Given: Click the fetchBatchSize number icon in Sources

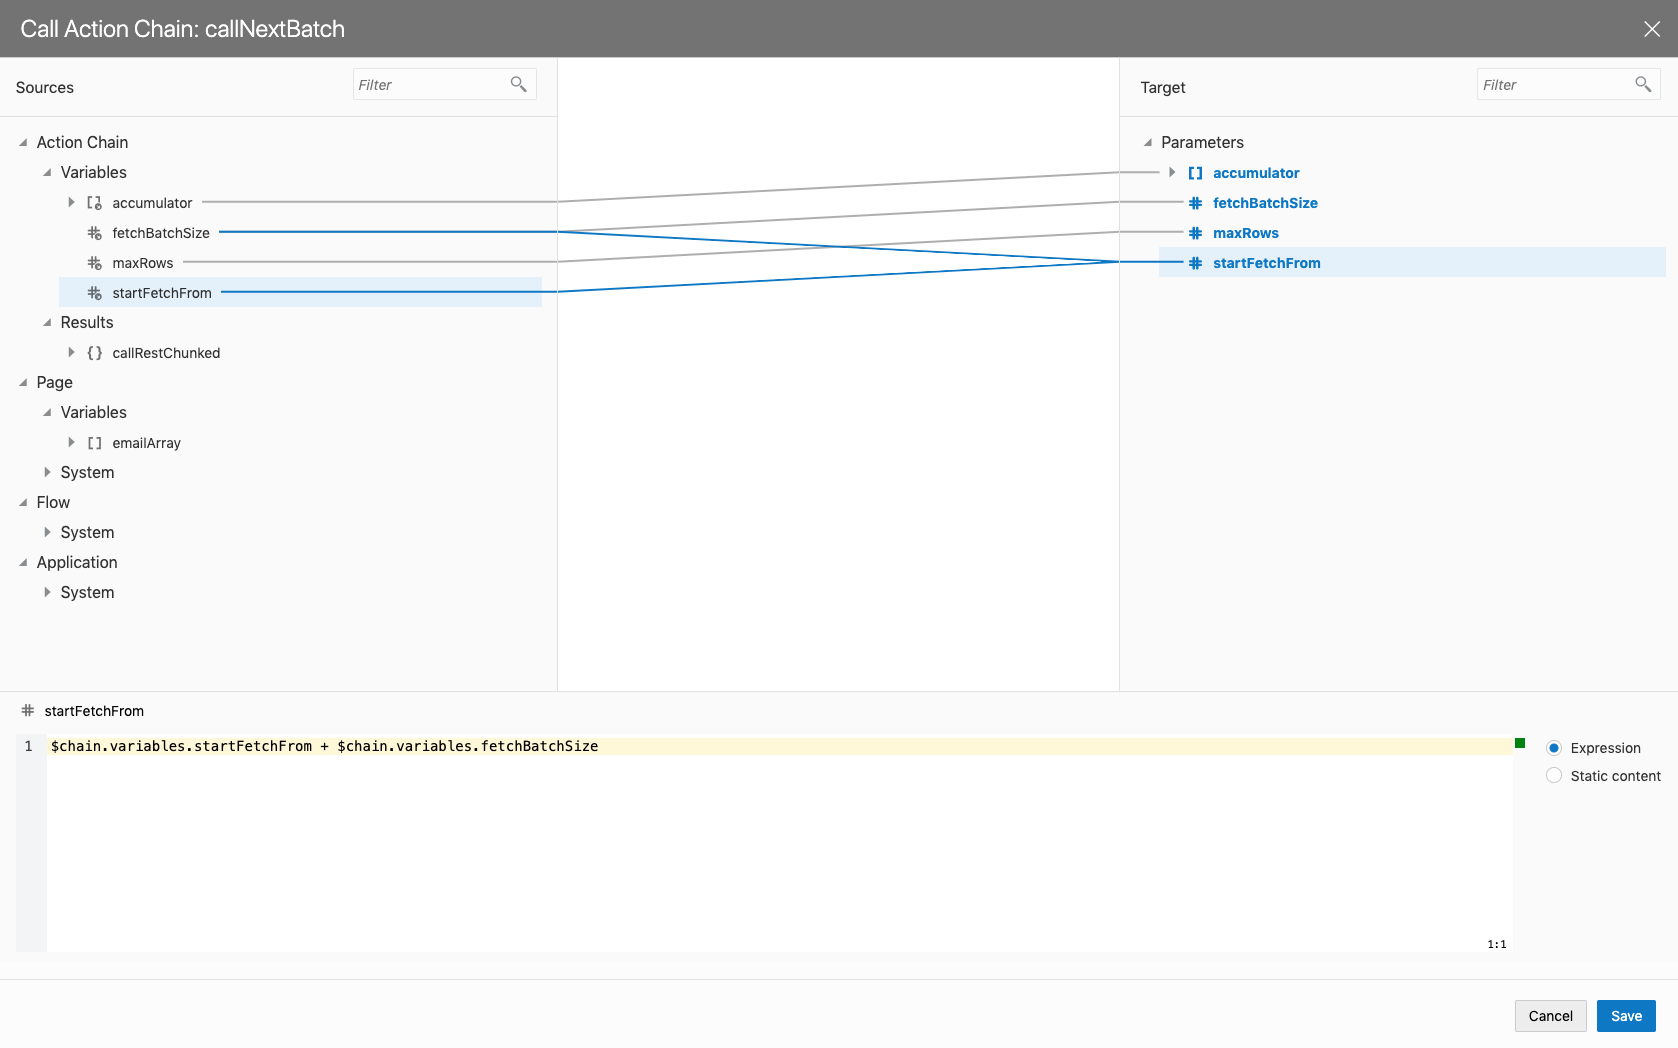Looking at the screenshot, I should (94, 233).
